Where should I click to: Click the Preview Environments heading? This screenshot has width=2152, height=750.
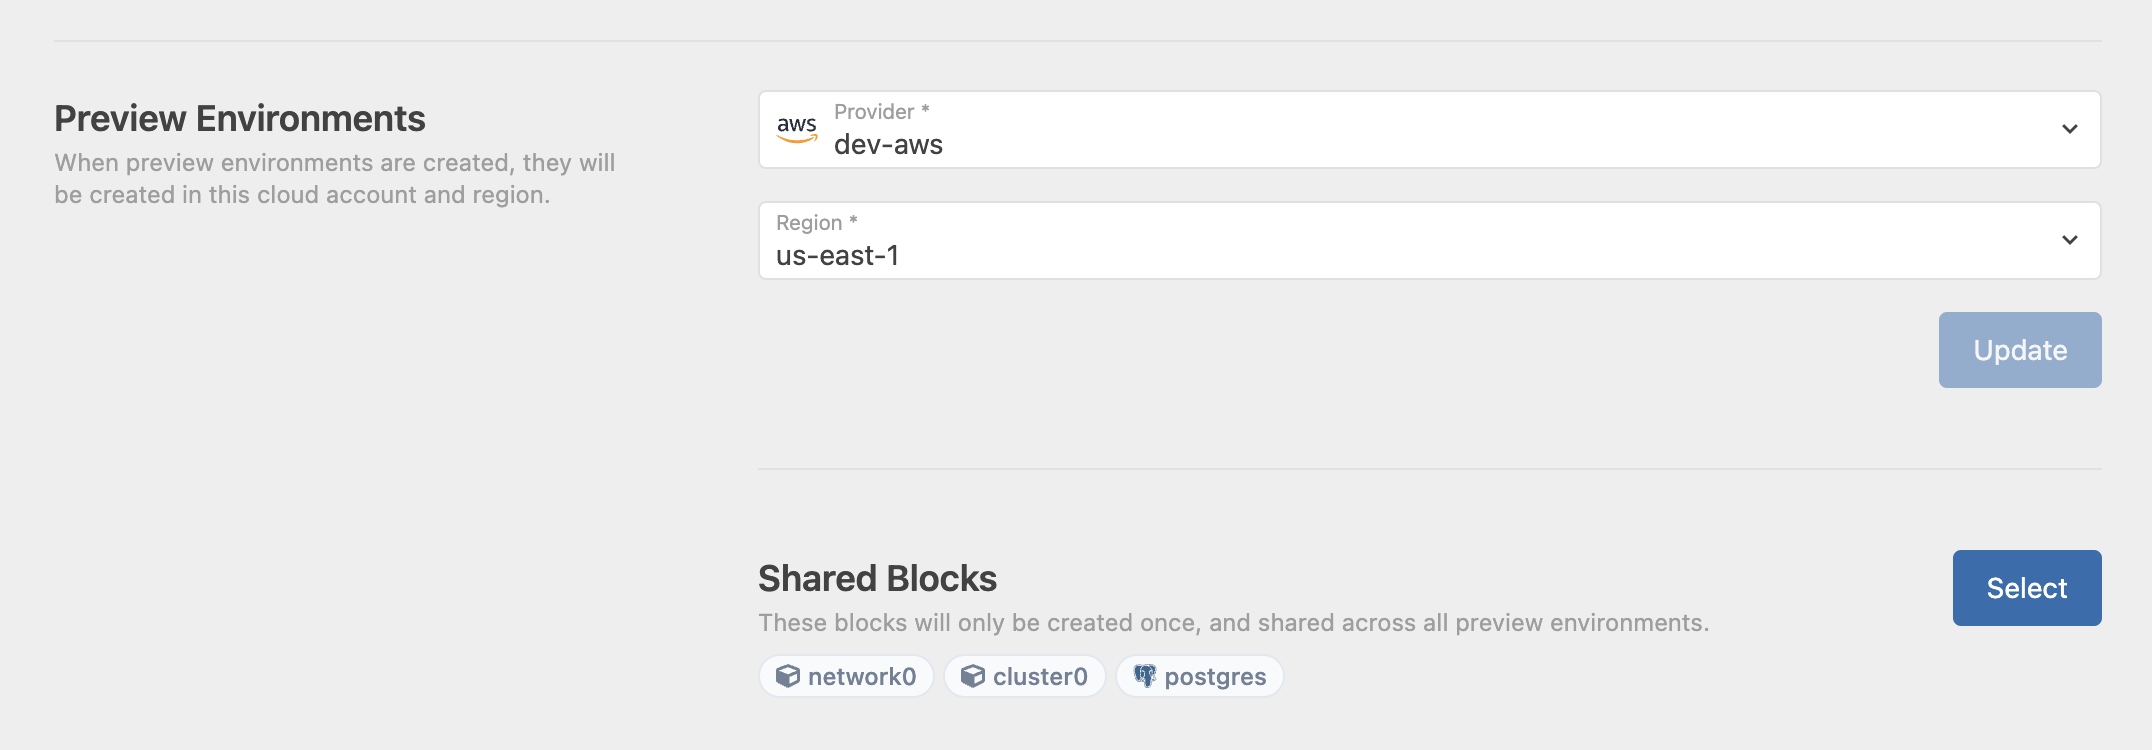(239, 117)
